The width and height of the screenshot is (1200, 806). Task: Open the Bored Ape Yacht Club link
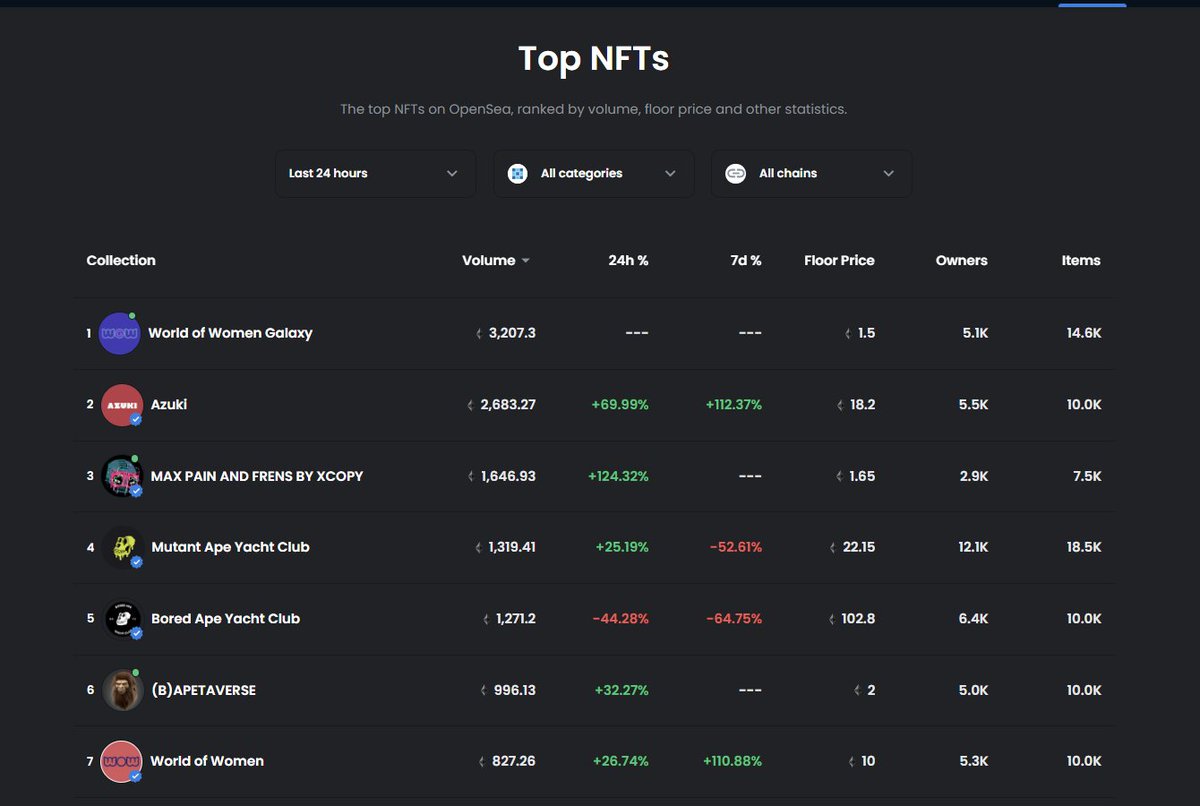point(225,618)
